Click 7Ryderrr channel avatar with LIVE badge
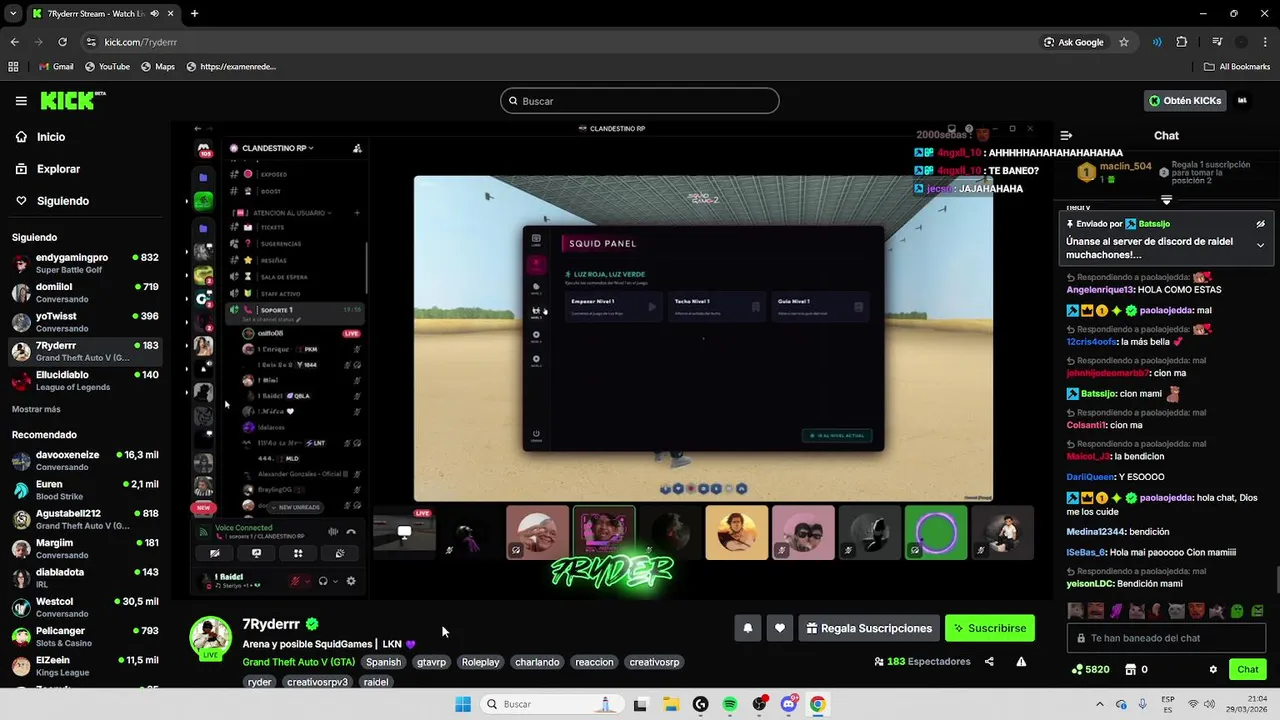Screen dimensions: 1280x720 point(210,638)
